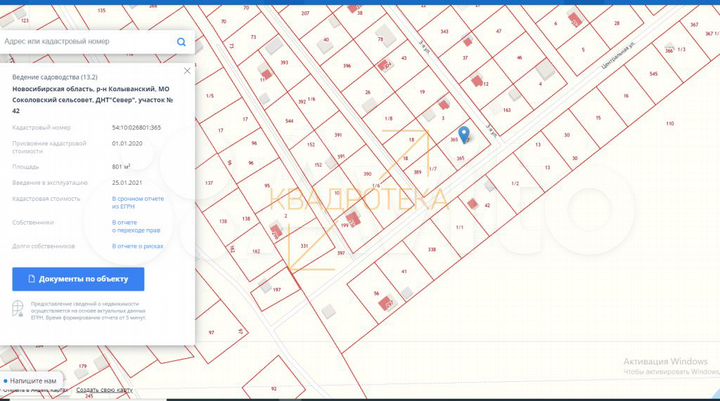Click the cadastral value date 01.01.2020
720x401 pixels.
127,144
